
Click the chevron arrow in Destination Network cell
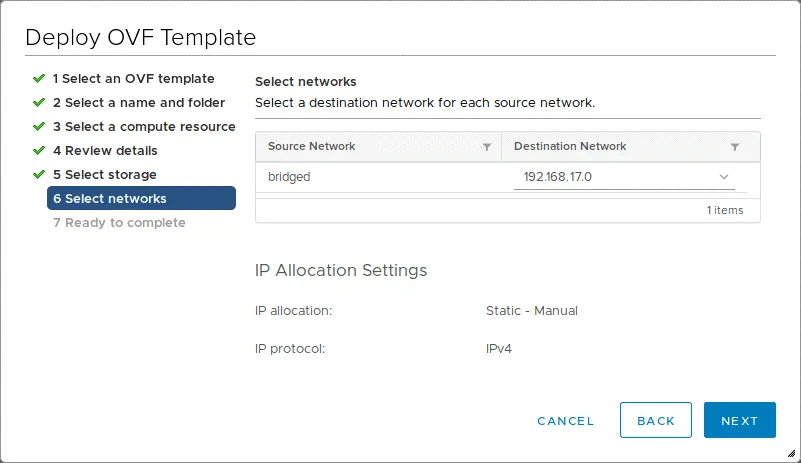point(724,177)
